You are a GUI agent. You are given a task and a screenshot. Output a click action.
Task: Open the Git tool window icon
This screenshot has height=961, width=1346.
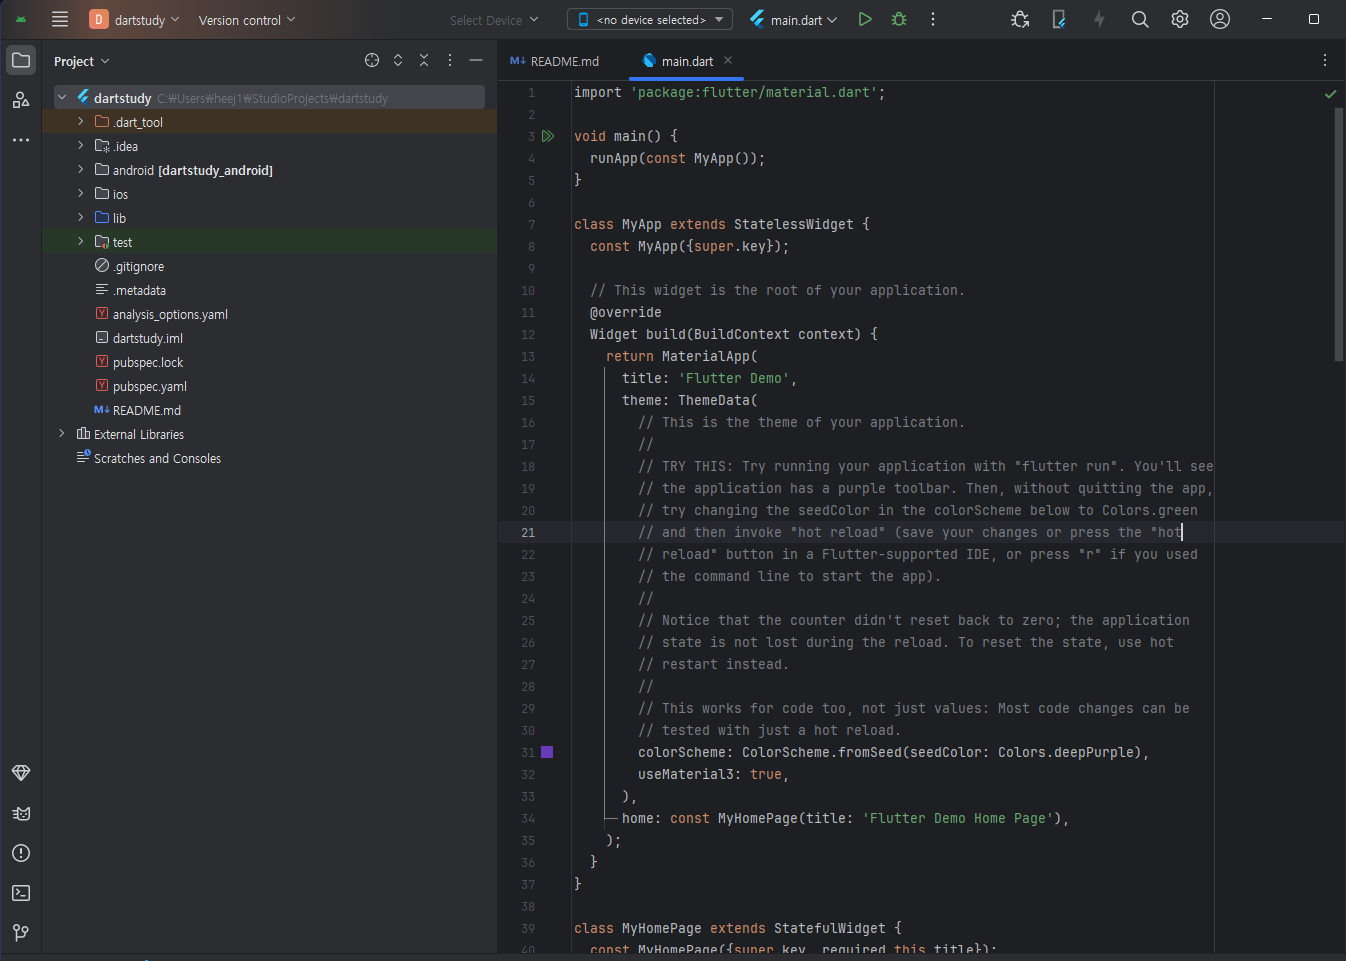[x=21, y=933]
